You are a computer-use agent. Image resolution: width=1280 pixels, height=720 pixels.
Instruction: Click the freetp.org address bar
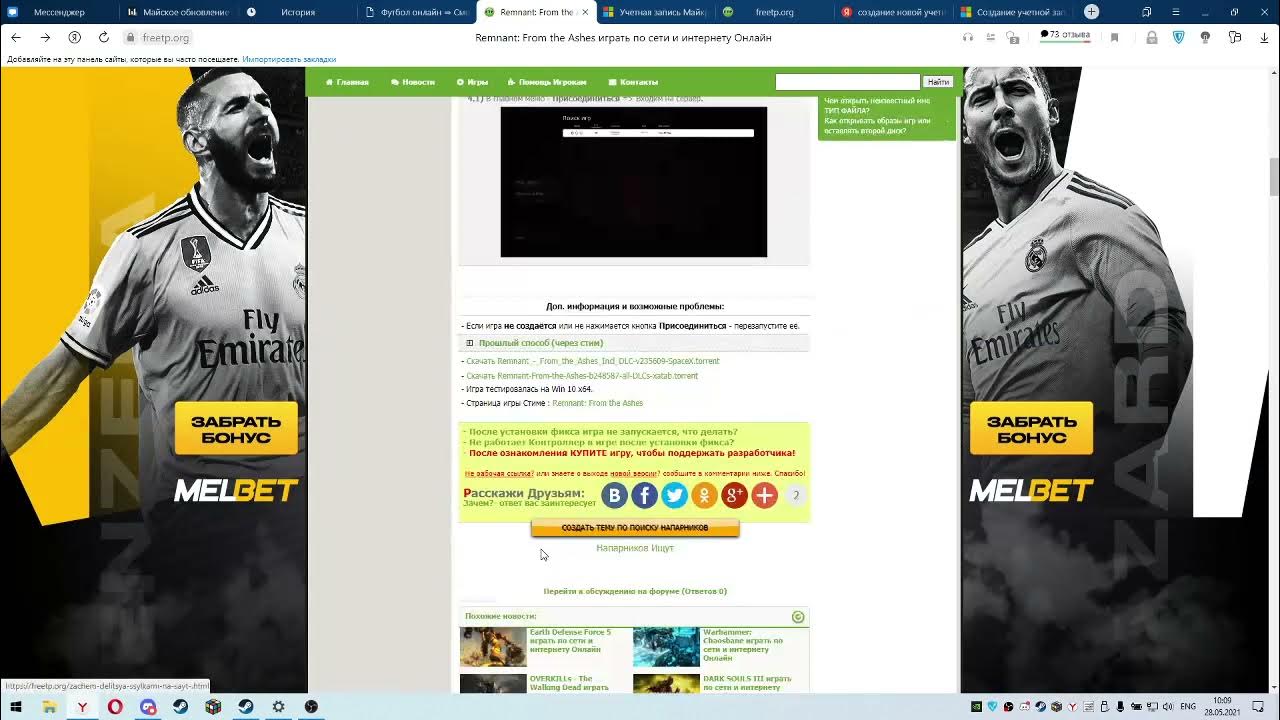166,37
